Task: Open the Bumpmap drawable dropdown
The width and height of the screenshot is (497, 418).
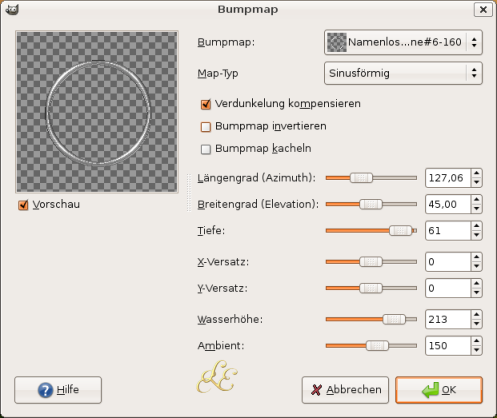Action: 403,42
